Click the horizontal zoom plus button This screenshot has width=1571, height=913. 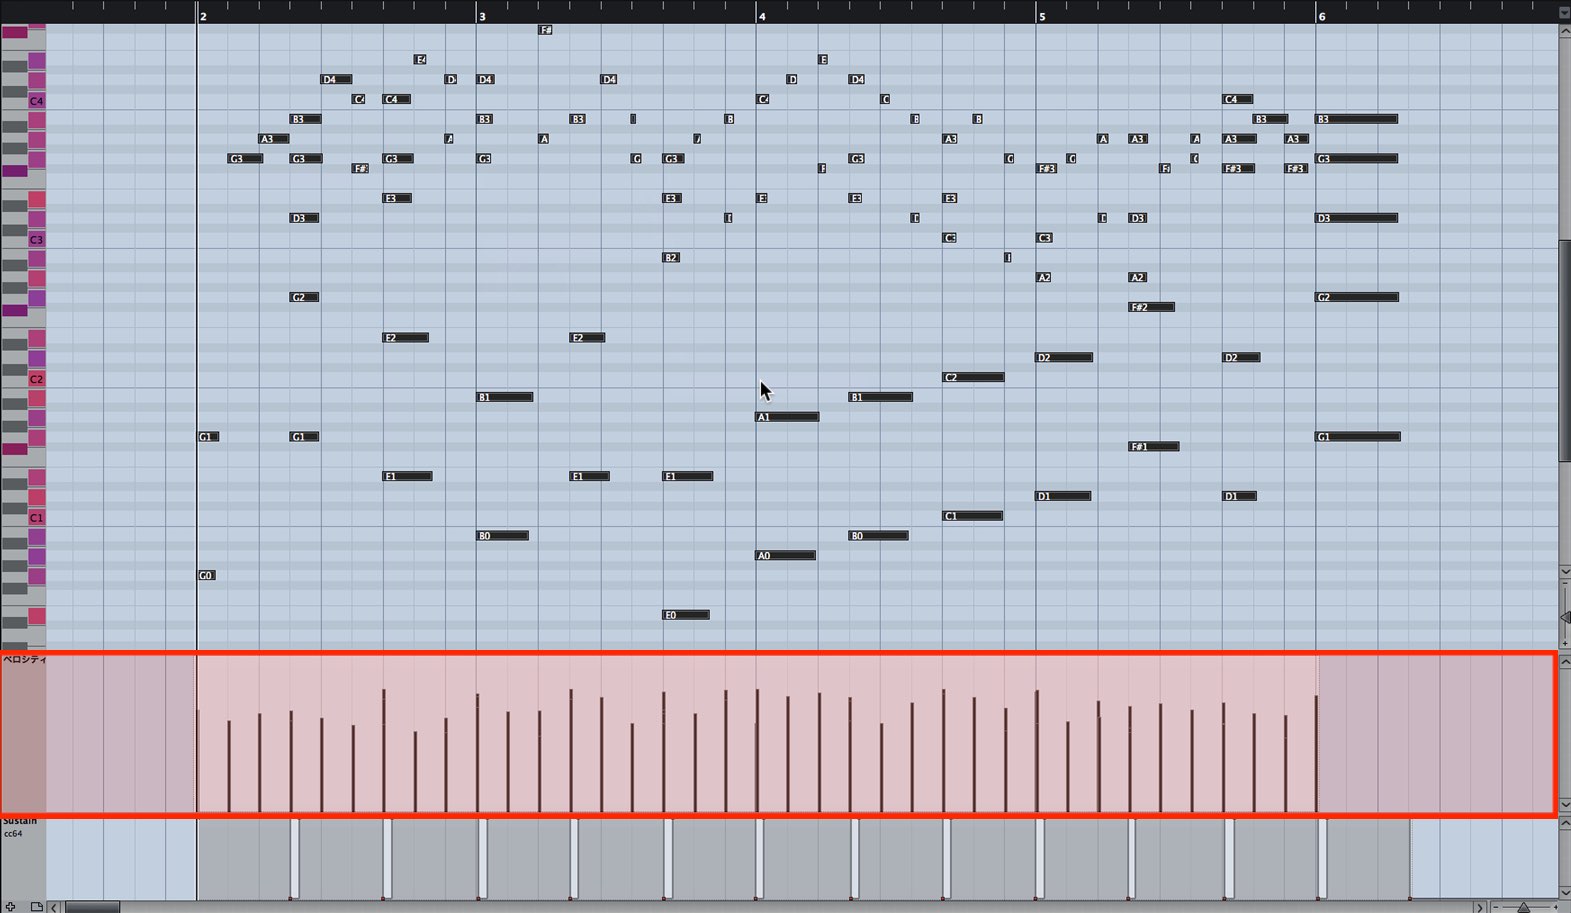coord(1556,907)
